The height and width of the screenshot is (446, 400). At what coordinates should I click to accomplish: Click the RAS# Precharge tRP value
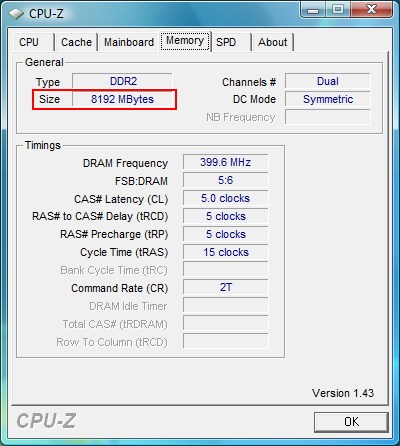(226, 234)
